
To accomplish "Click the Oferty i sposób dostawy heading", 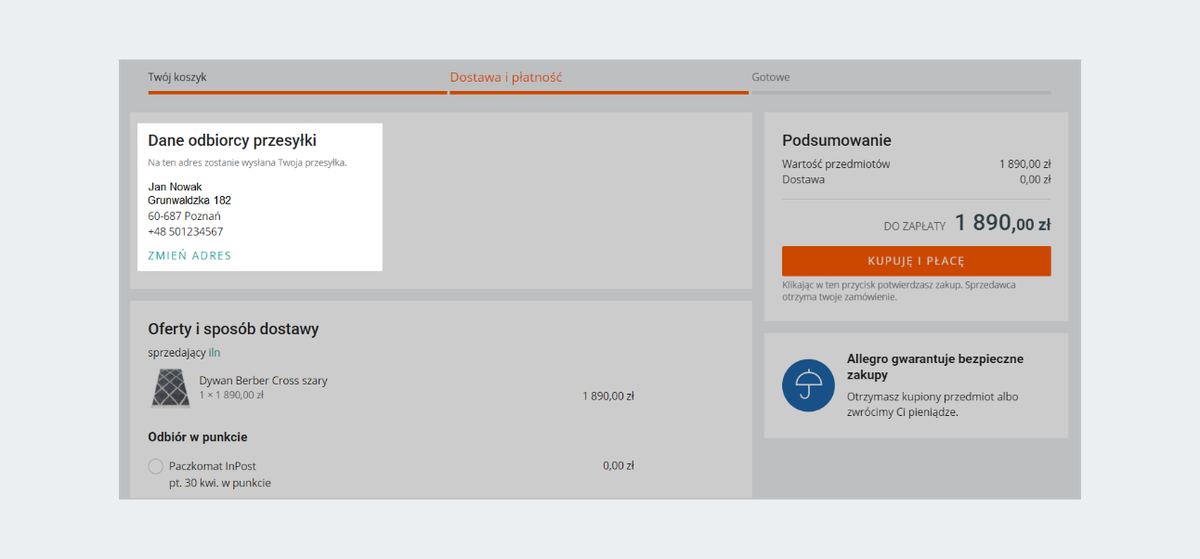I will pos(233,329).
